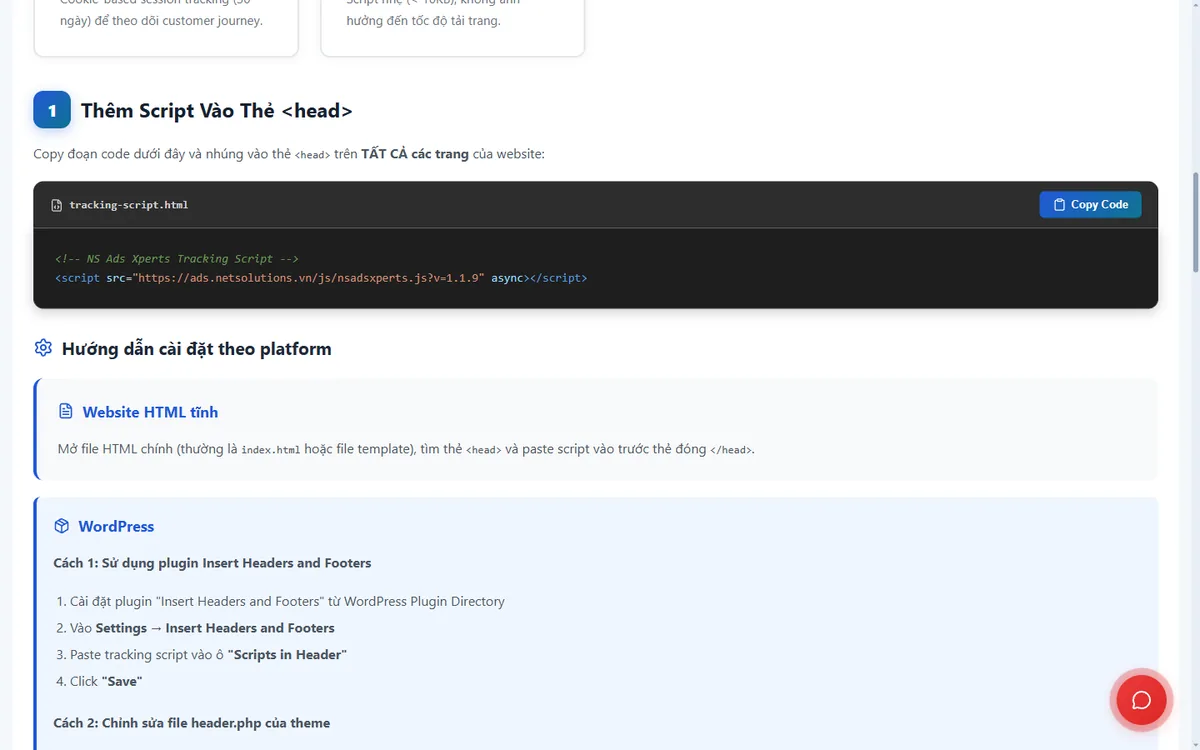Click the Copy Code button
This screenshot has width=1200, height=750.
[x=1090, y=204]
